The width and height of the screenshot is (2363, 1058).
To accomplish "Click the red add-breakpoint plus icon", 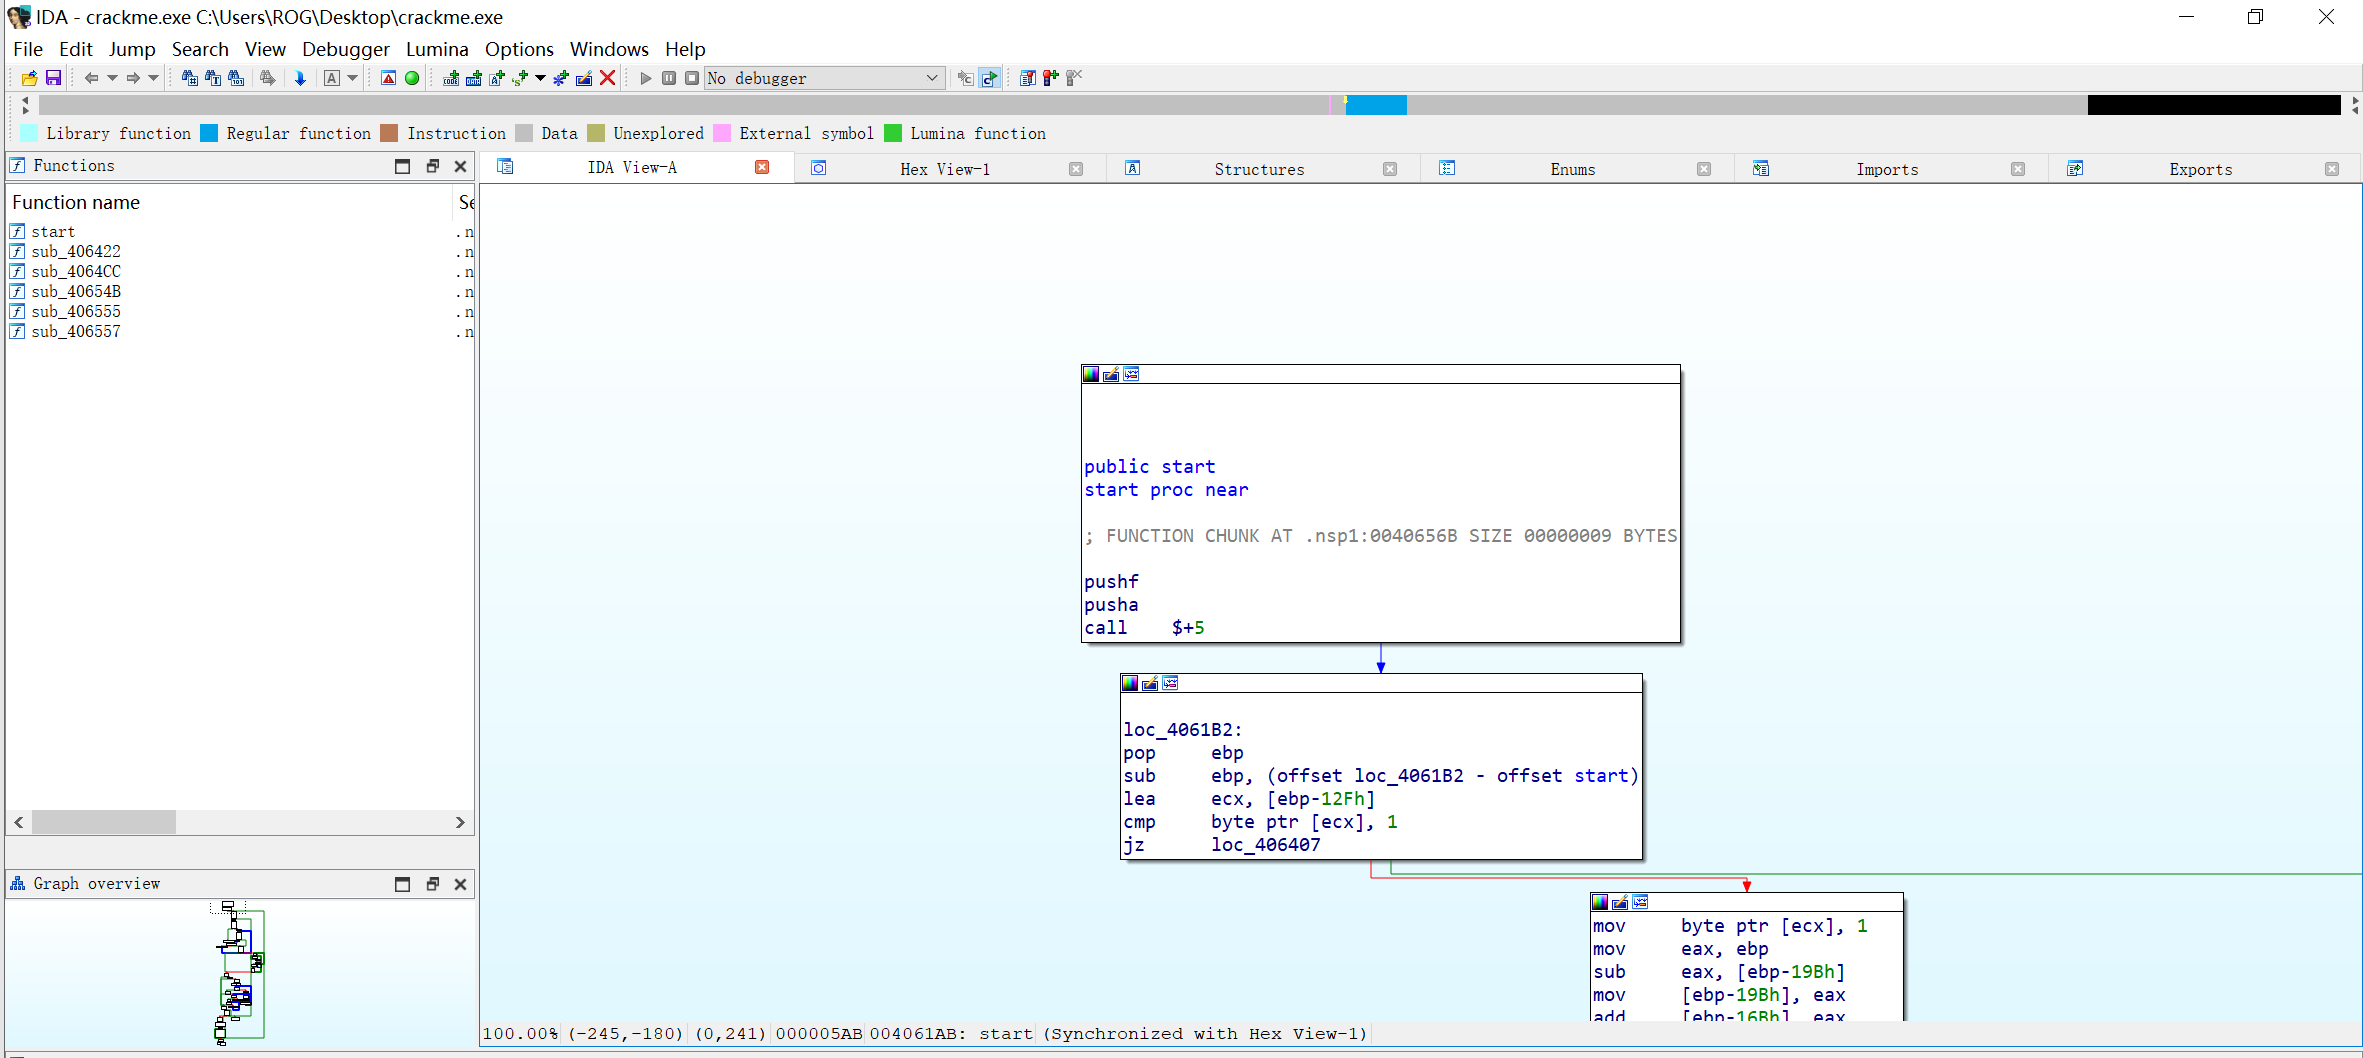I will (1050, 78).
